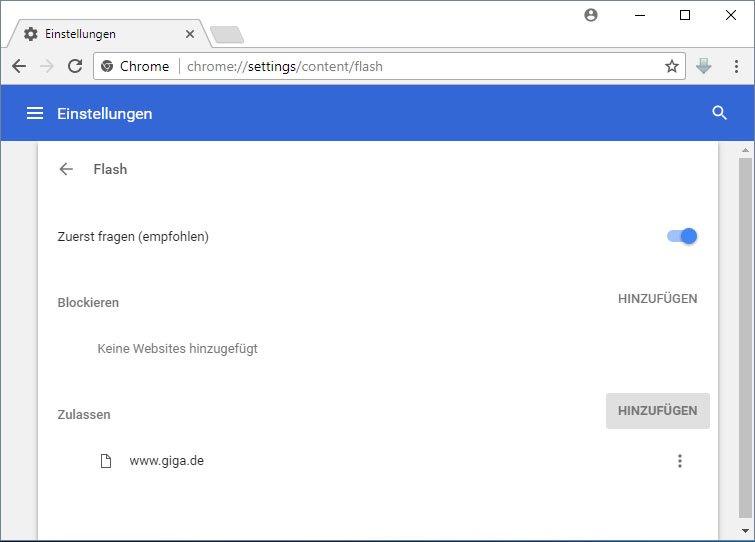Viewport: 755px width, 542px height.
Task: Go back using browser back arrow
Action: coord(19,66)
